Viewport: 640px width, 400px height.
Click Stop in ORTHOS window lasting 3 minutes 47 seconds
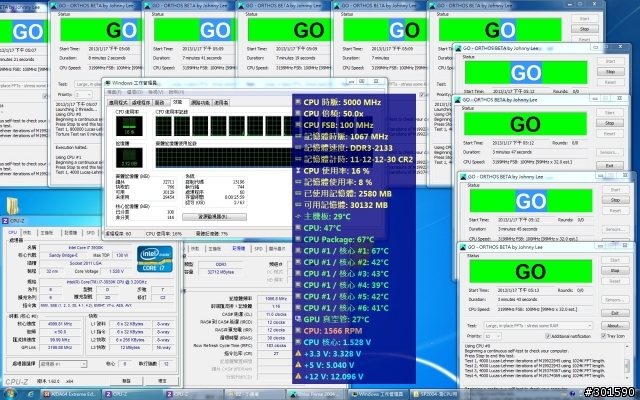(x=609, y=123)
